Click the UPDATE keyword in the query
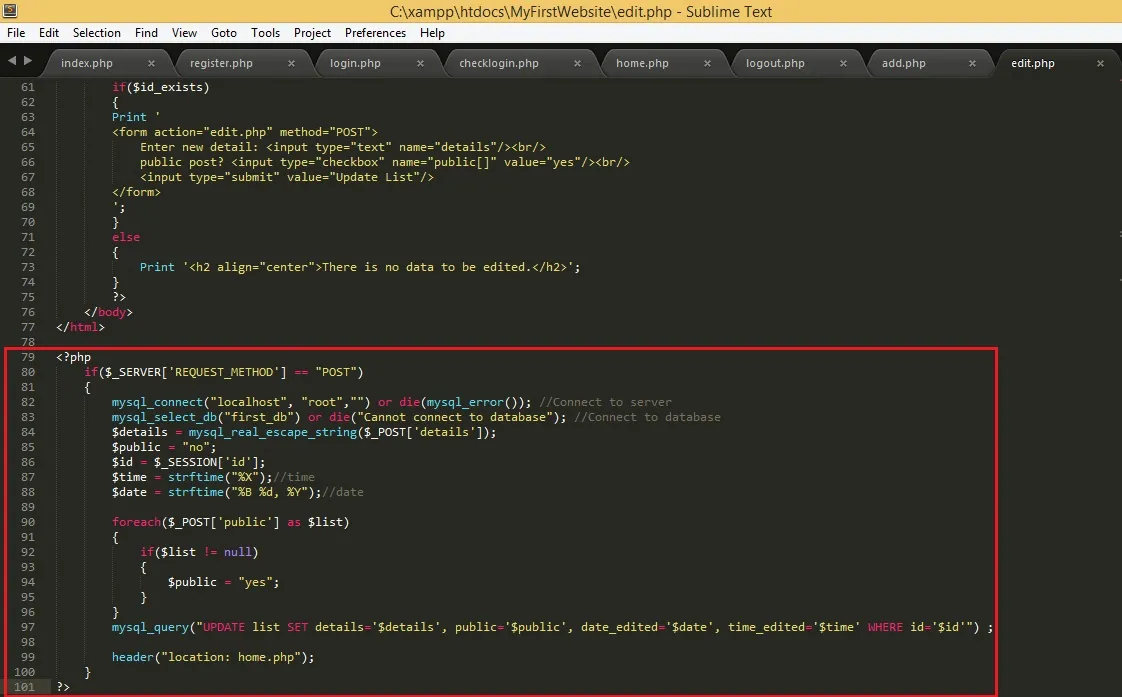The width and height of the screenshot is (1122, 697). point(223,627)
